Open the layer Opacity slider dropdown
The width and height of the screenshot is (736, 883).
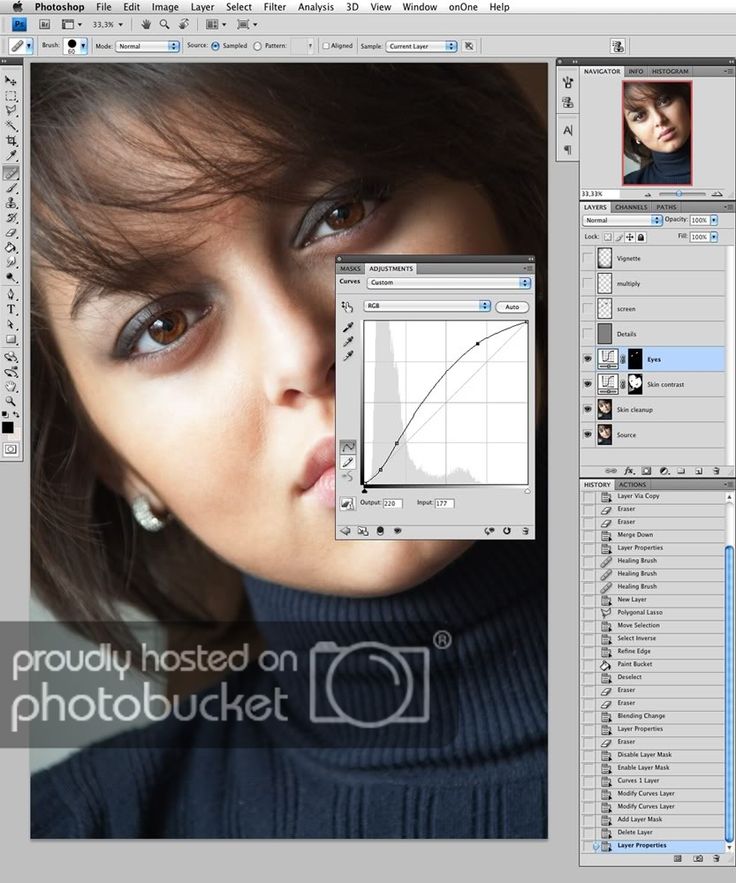714,220
